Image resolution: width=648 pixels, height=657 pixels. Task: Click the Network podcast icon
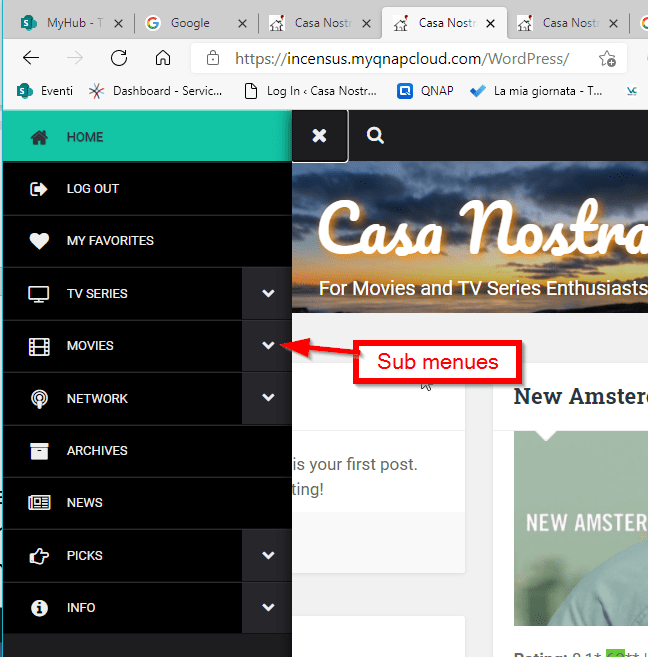(39, 399)
